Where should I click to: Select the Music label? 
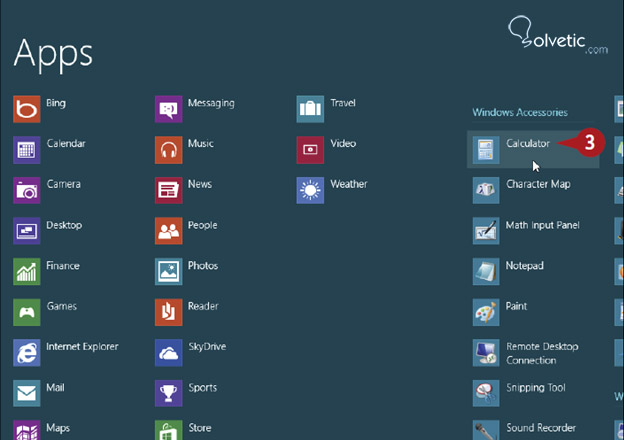click(x=201, y=144)
